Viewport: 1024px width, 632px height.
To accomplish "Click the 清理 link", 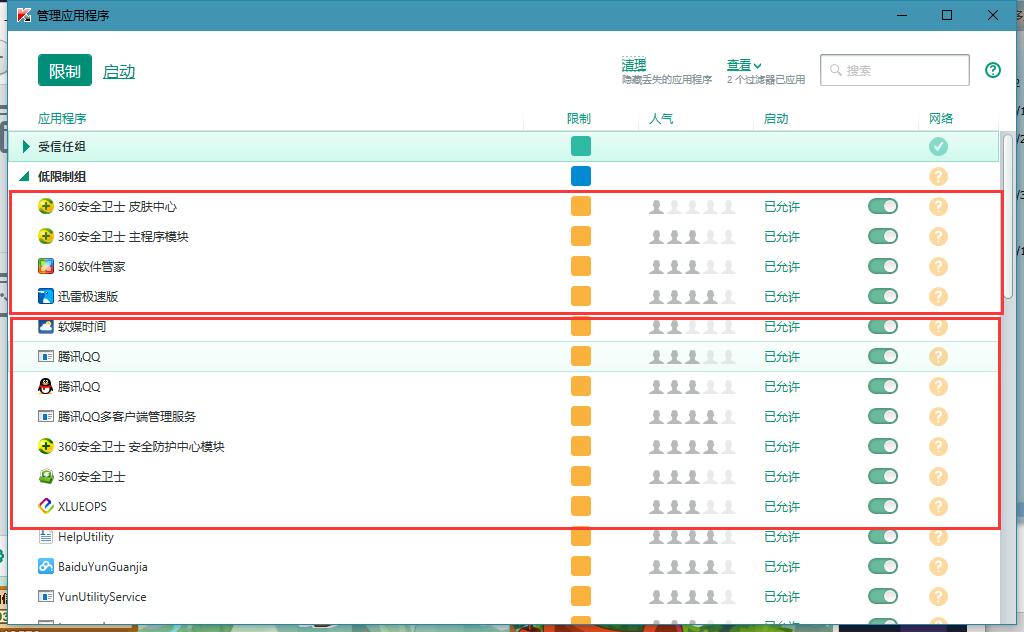I will 633,65.
